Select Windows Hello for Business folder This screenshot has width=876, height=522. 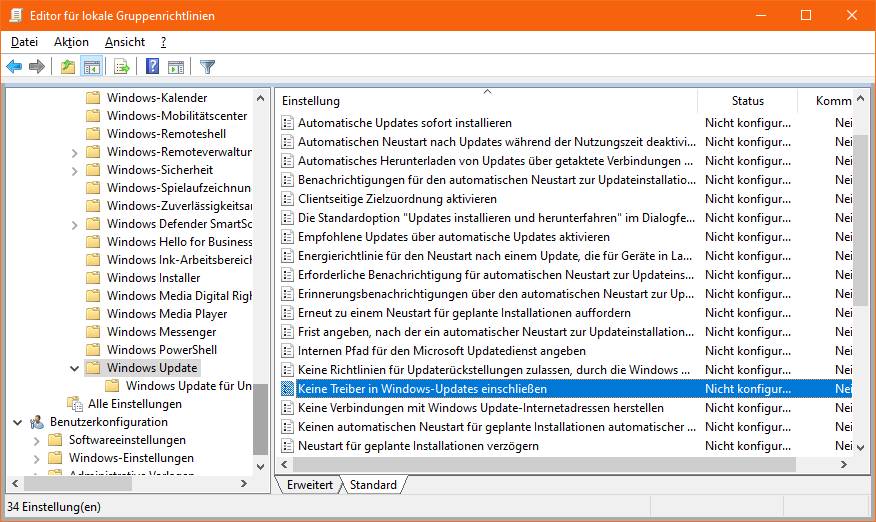point(179,242)
